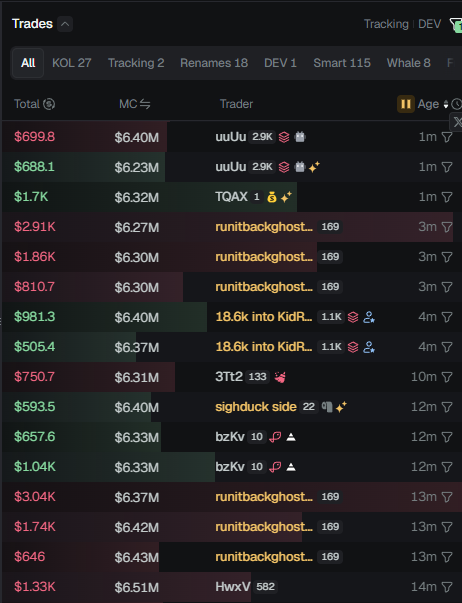The height and width of the screenshot is (603, 462).
Task: Click the stack icon on the $981.3 row
Action: tap(353, 317)
